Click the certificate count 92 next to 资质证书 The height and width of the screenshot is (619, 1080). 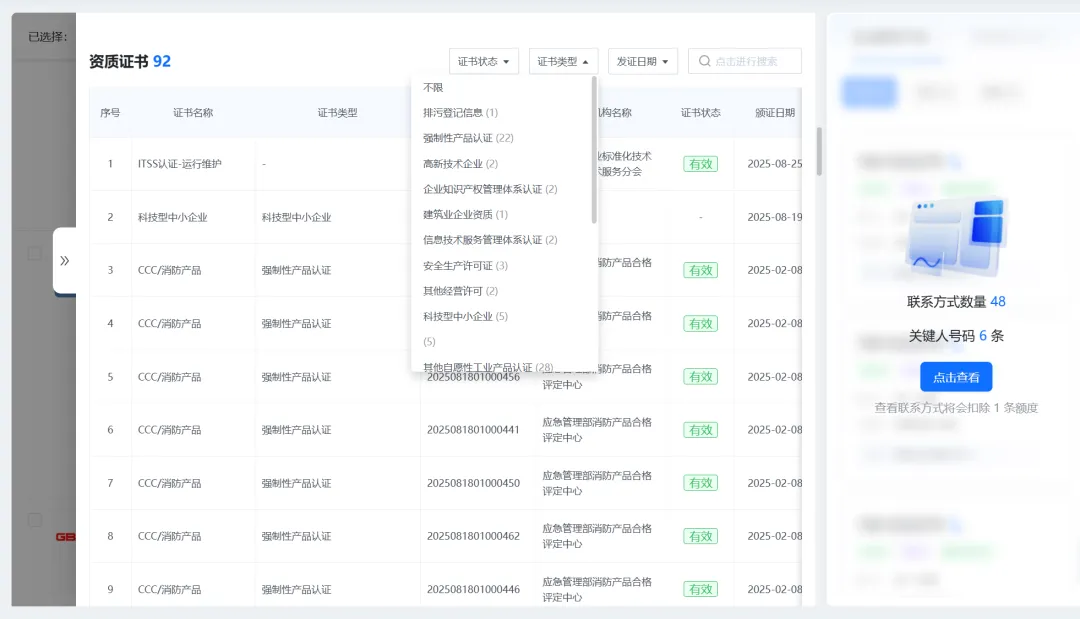coord(163,61)
